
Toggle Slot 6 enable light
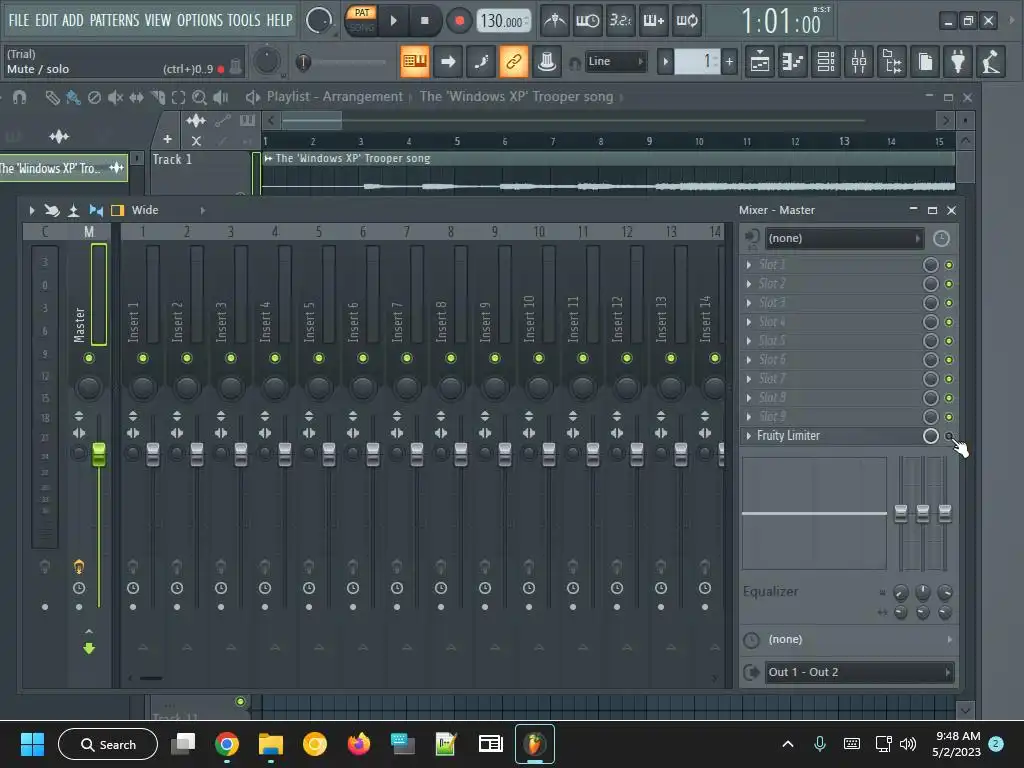click(949, 360)
